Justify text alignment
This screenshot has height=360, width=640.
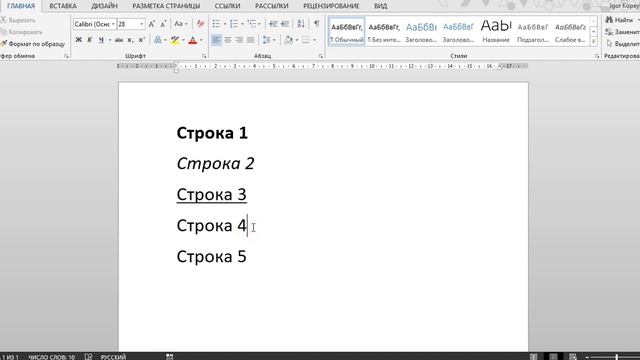click(x=251, y=40)
